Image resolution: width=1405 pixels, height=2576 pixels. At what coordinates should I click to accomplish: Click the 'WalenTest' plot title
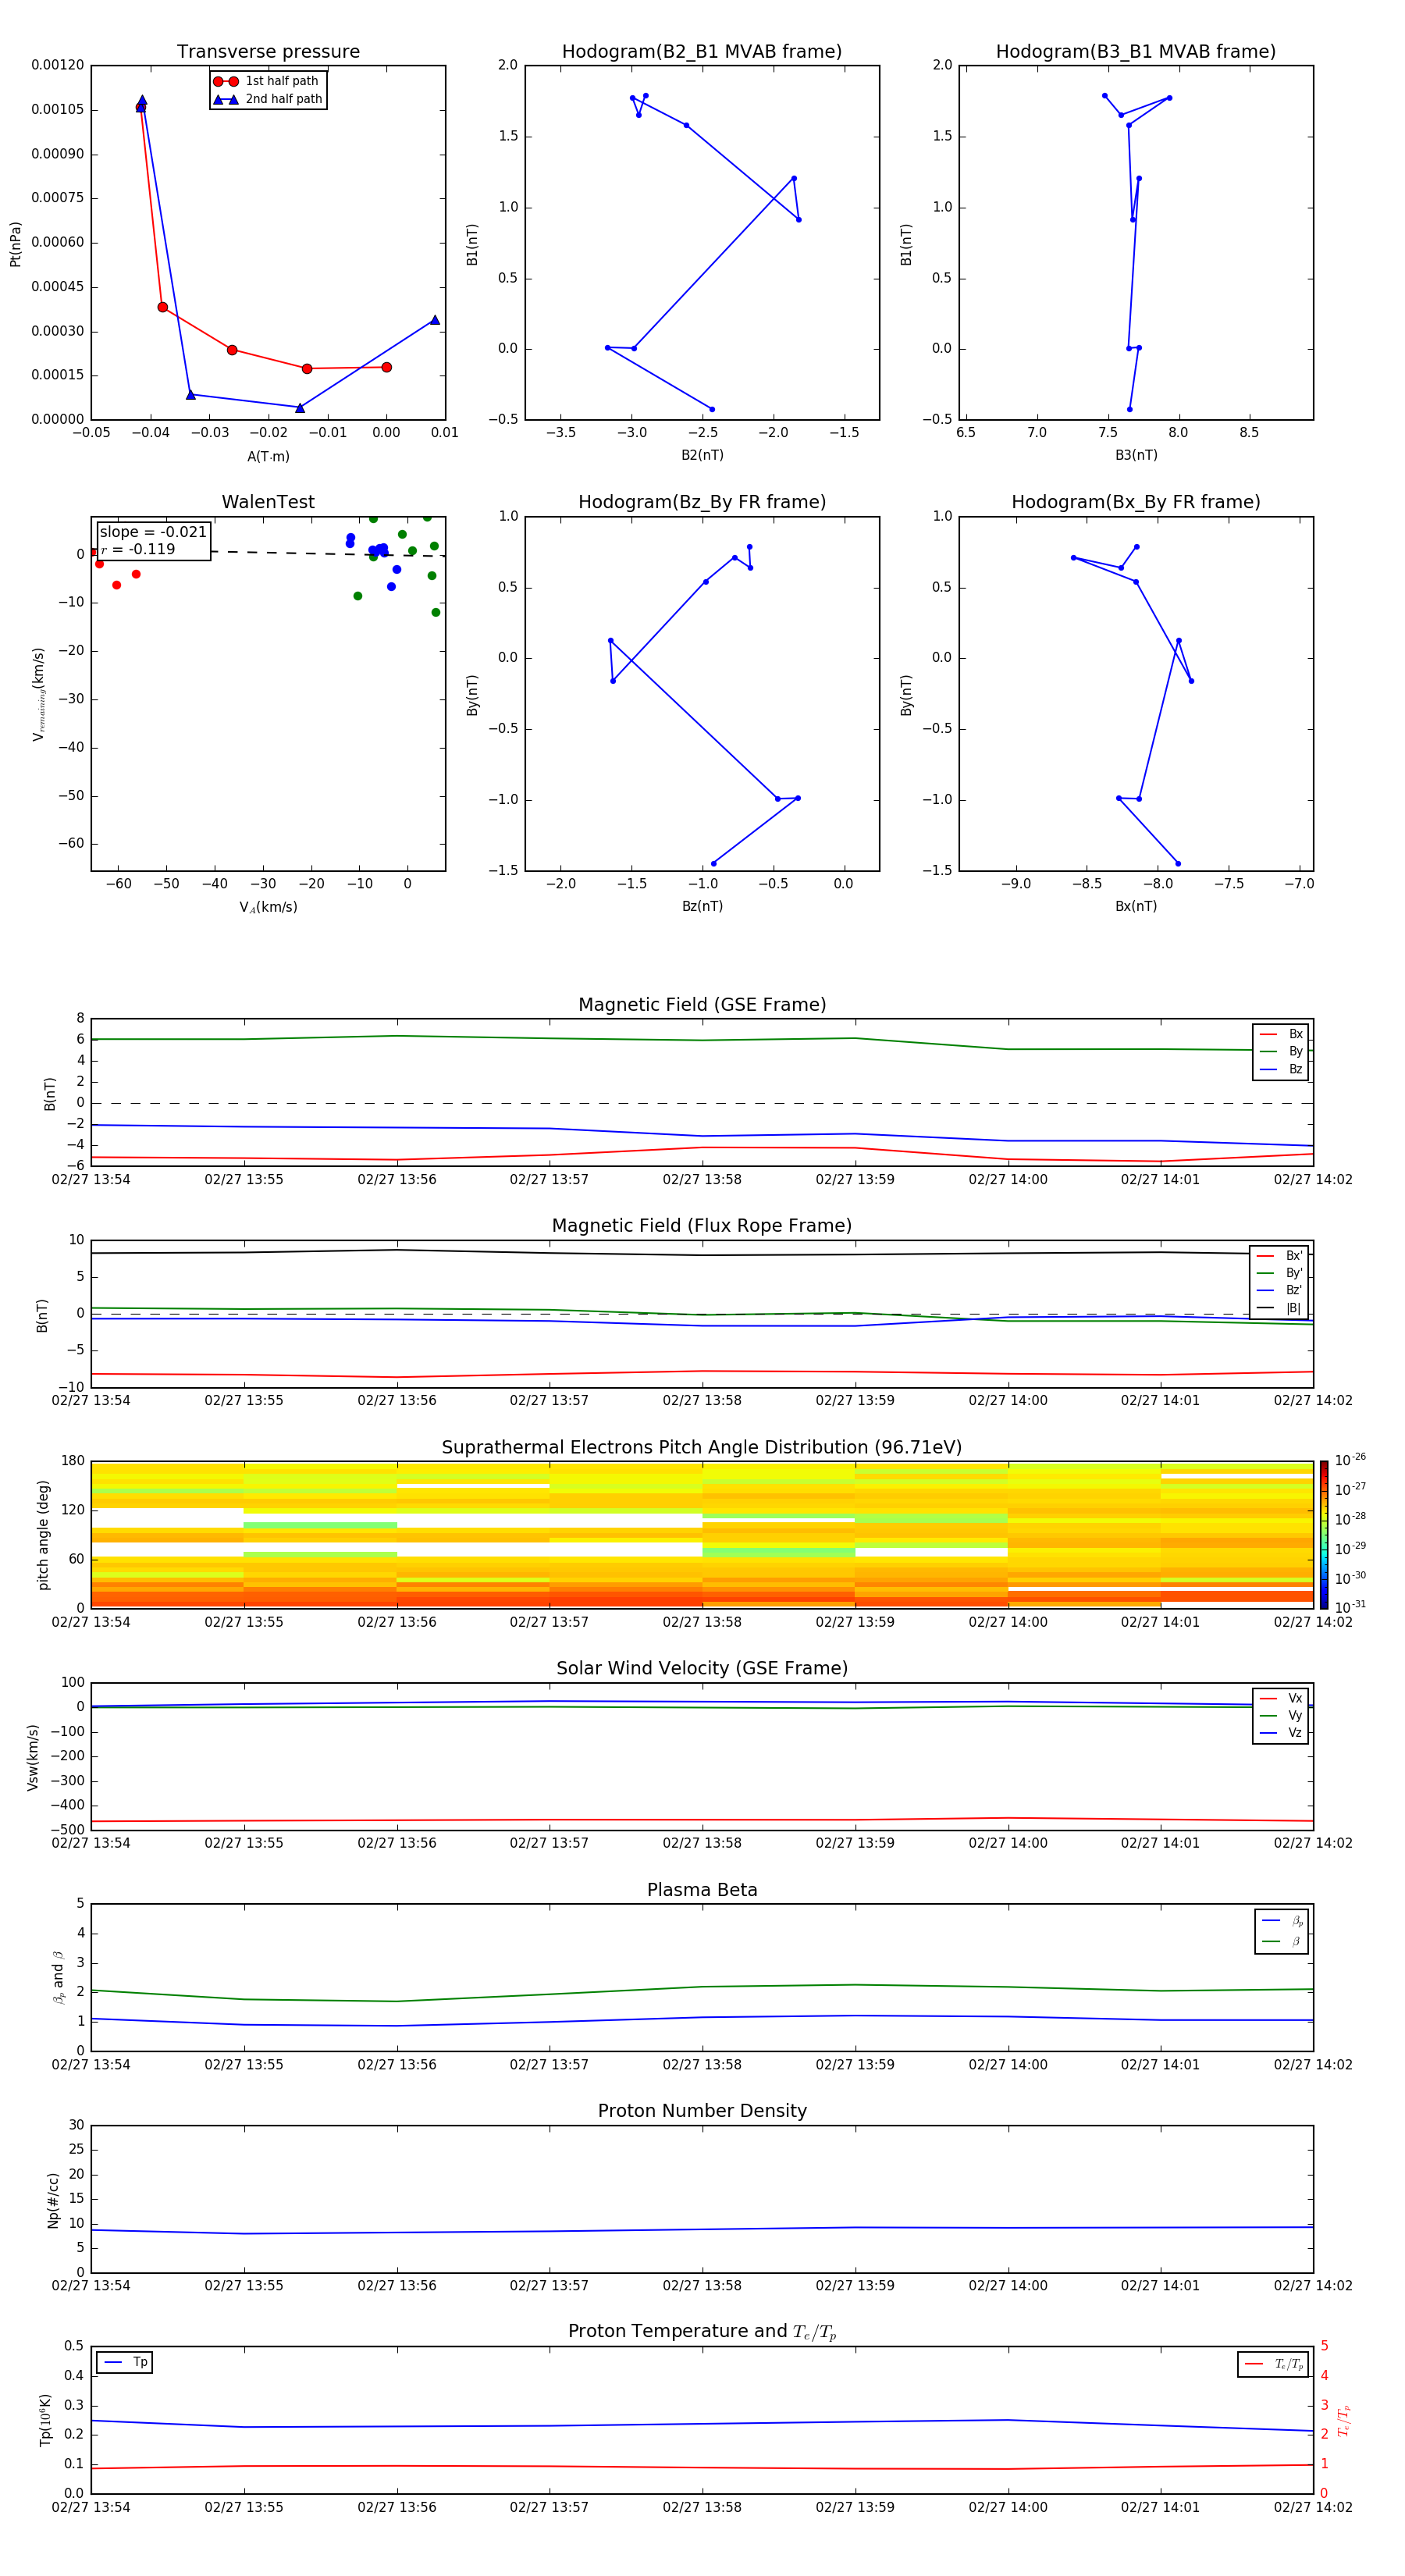click(x=268, y=502)
